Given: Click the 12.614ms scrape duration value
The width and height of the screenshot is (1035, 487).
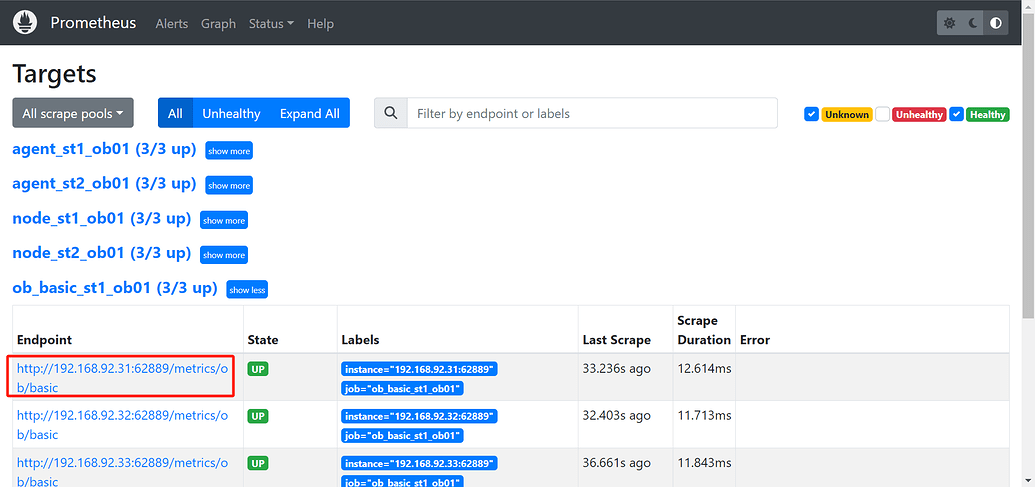Looking at the screenshot, I should tap(704, 368).
